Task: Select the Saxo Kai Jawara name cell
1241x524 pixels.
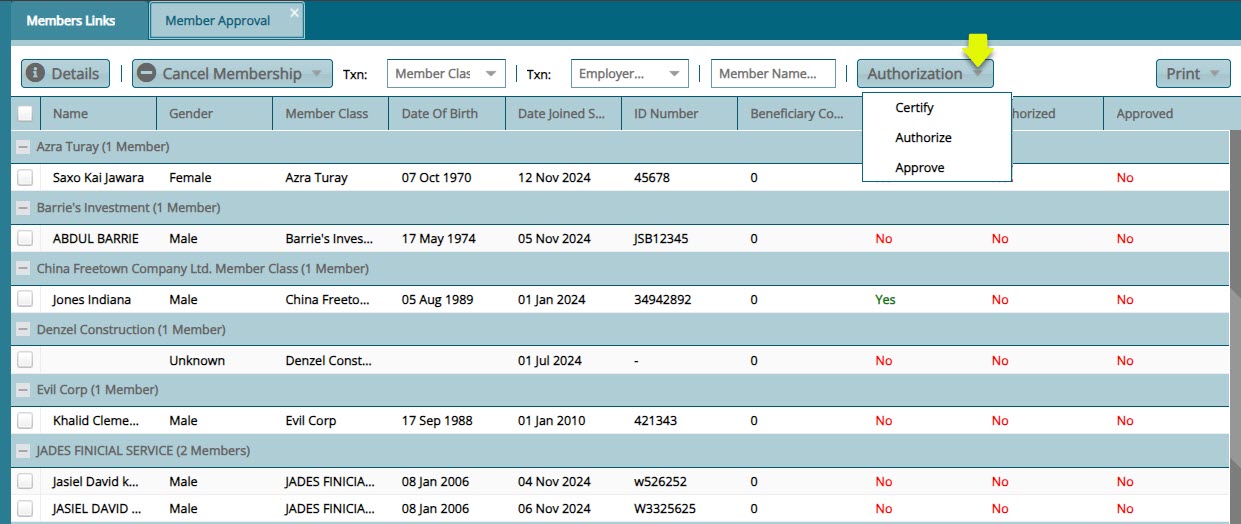Action: tap(98, 177)
